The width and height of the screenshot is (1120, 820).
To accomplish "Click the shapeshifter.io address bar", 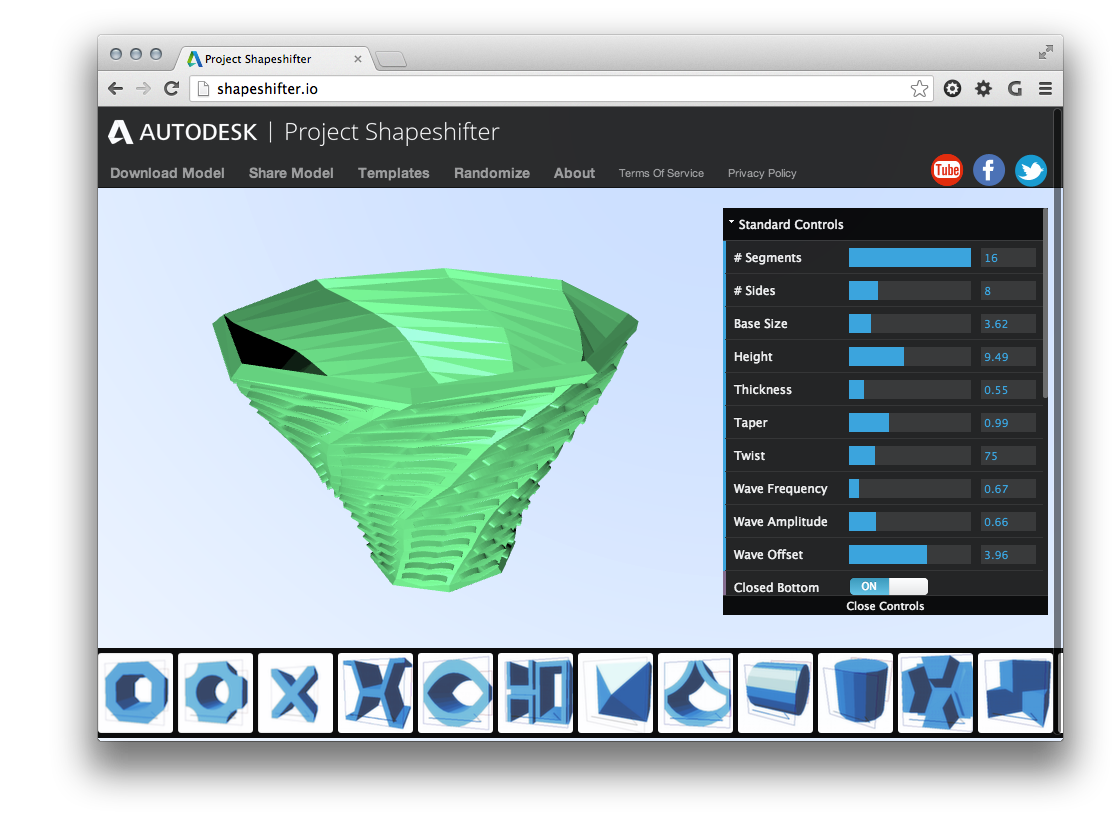I will [x=550, y=89].
